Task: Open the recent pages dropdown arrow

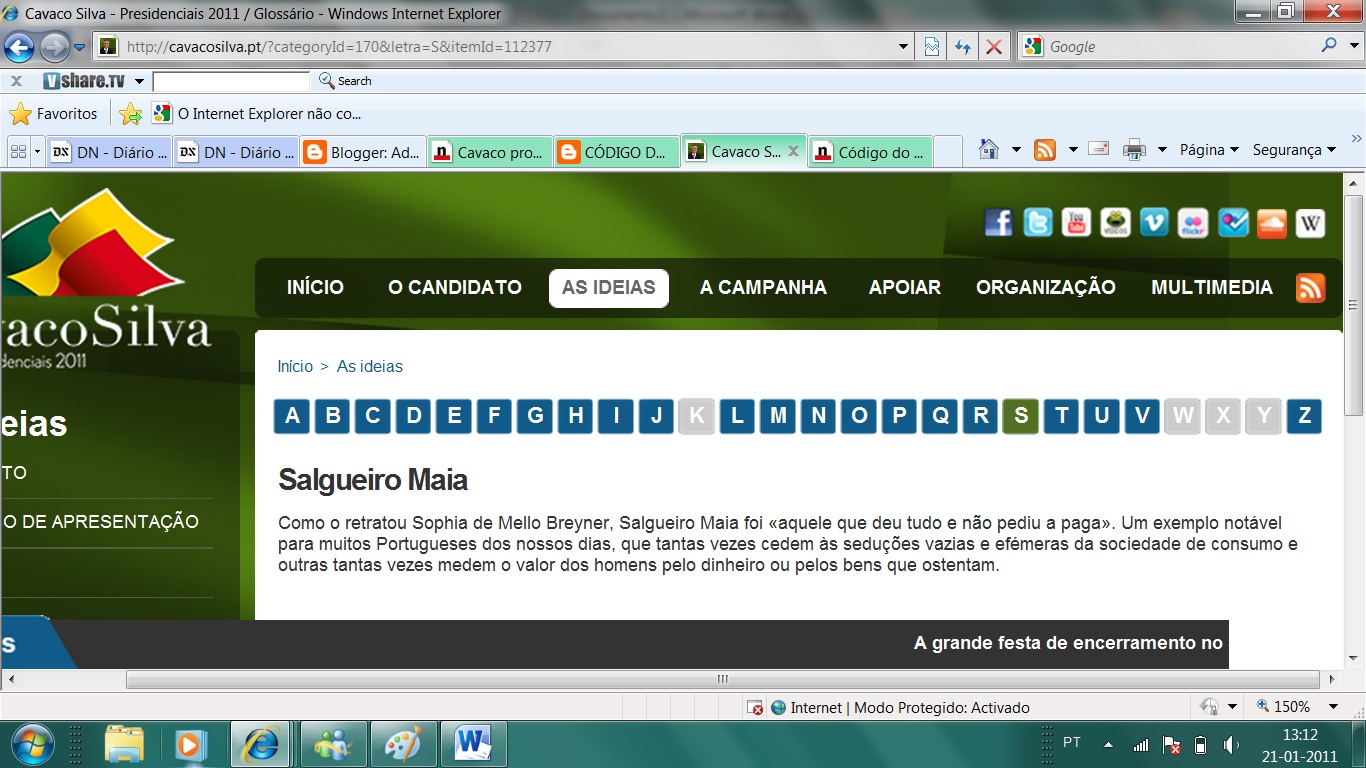Action: pos(80,46)
